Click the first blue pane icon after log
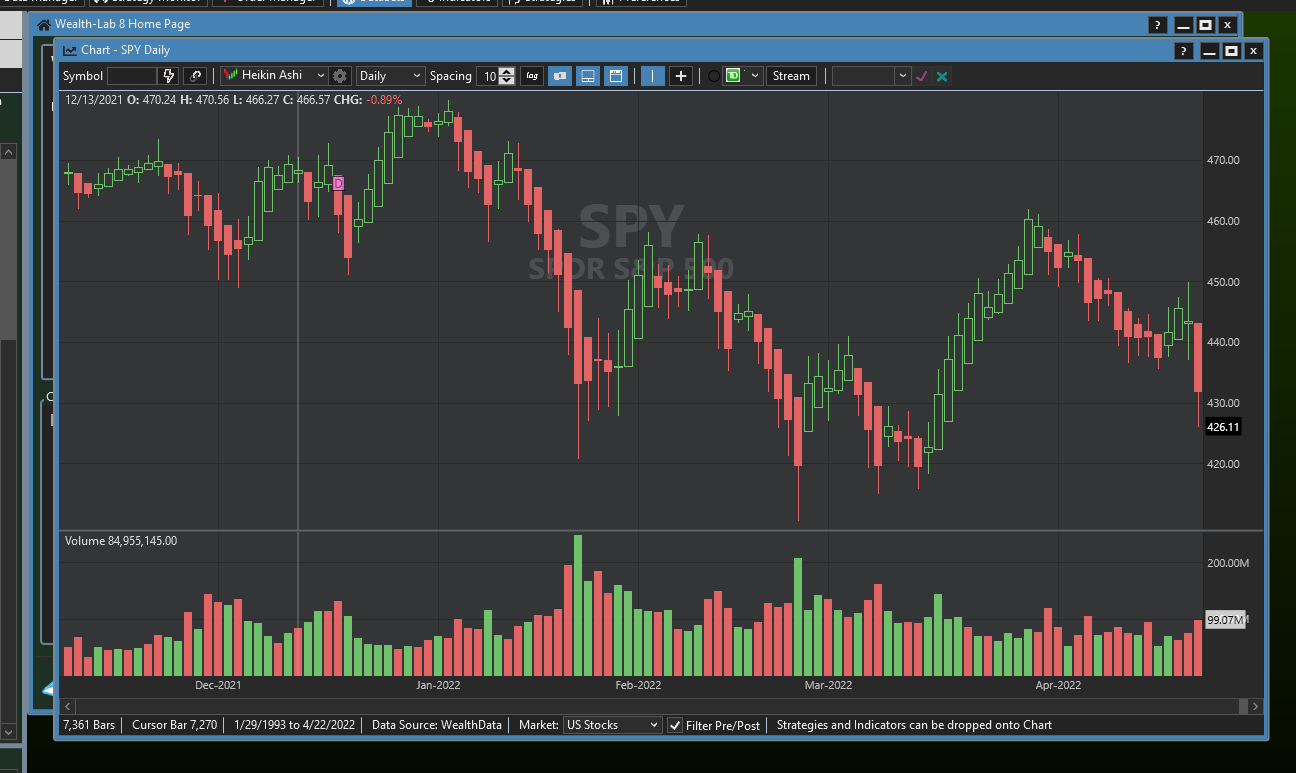Image resolution: width=1296 pixels, height=773 pixels. (x=560, y=76)
